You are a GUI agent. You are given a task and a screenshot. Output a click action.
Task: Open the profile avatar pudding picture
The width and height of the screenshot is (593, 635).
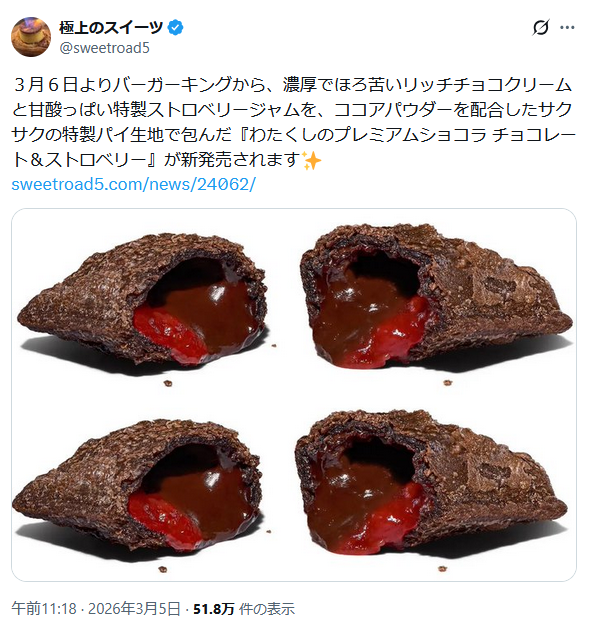31,37
